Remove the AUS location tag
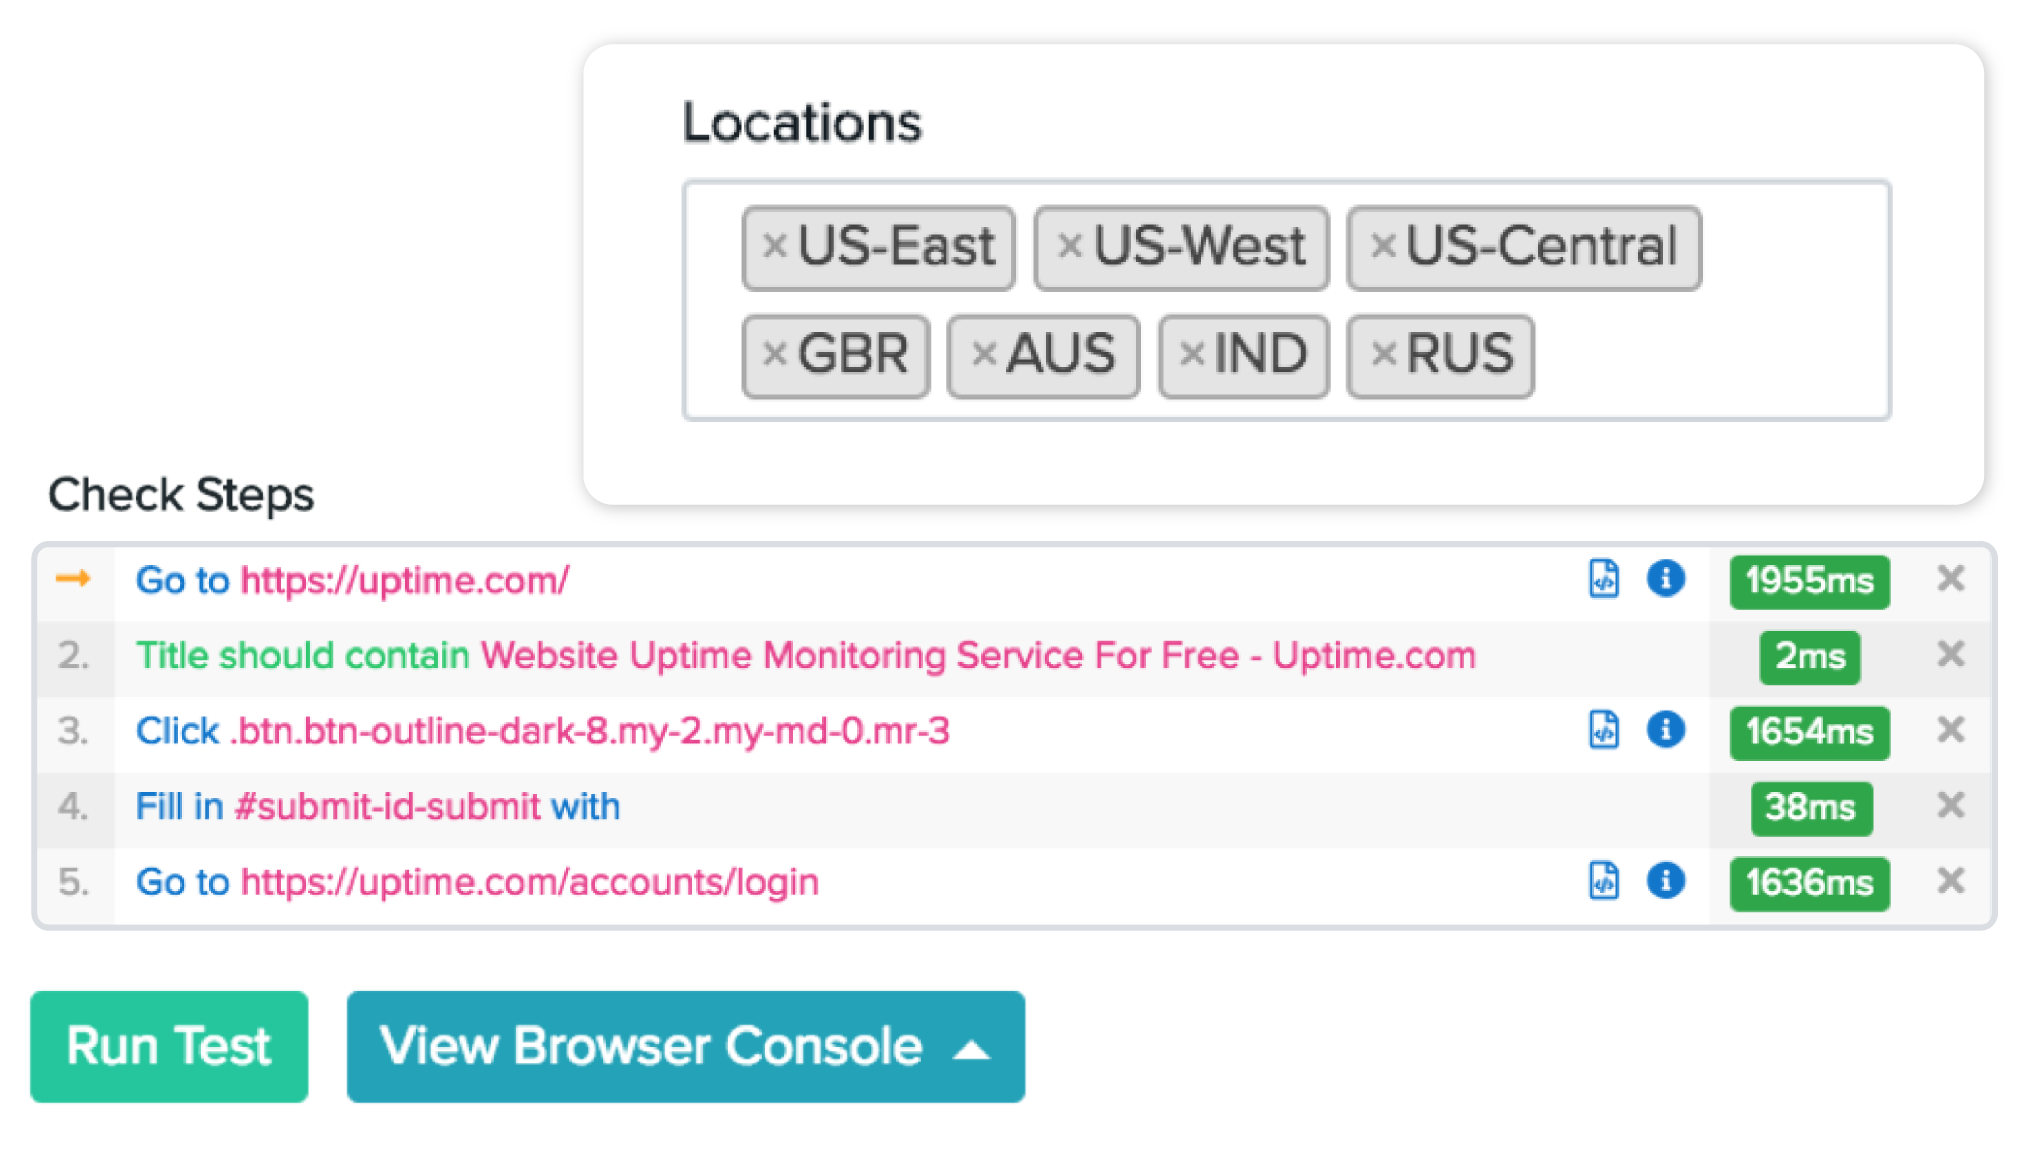Viewport: 2025px width, 1174px height. [984, 353]
